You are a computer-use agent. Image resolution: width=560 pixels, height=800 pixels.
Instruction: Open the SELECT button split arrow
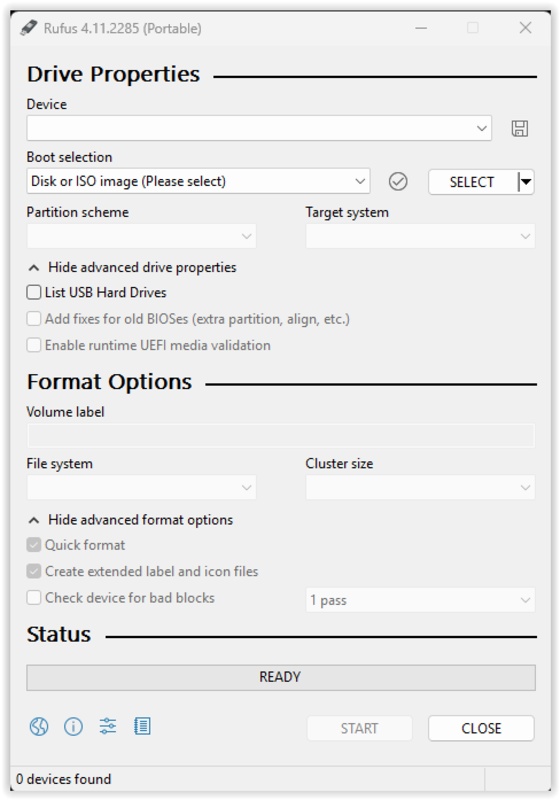click(526, 182)
